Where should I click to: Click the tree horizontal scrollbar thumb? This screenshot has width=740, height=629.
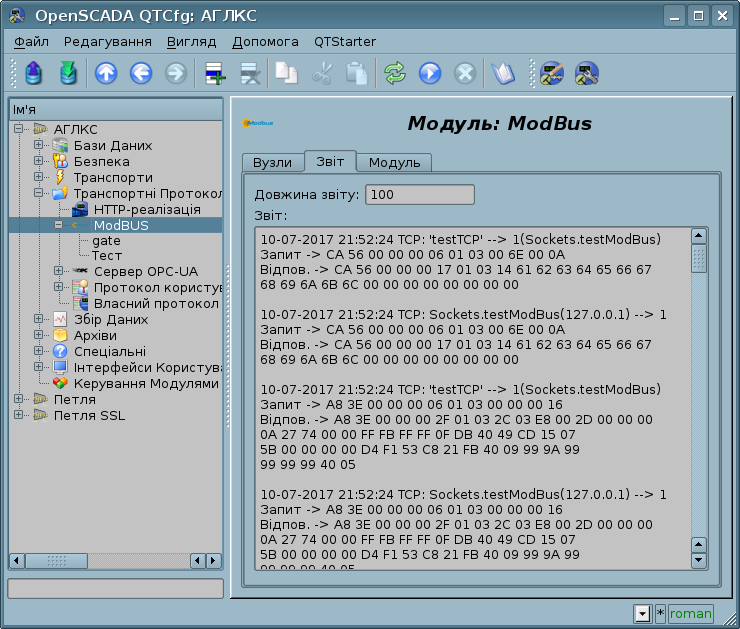57,561
